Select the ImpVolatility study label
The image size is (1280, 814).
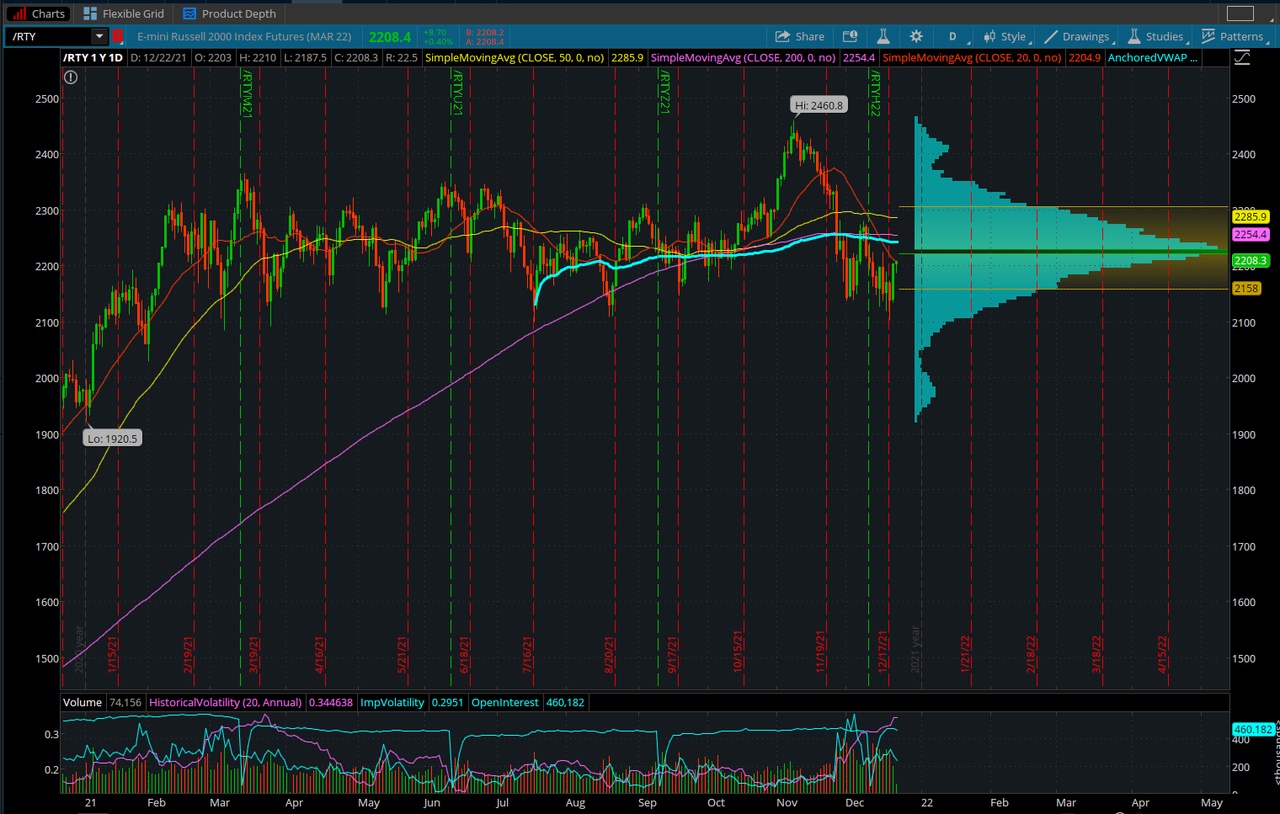390,702
